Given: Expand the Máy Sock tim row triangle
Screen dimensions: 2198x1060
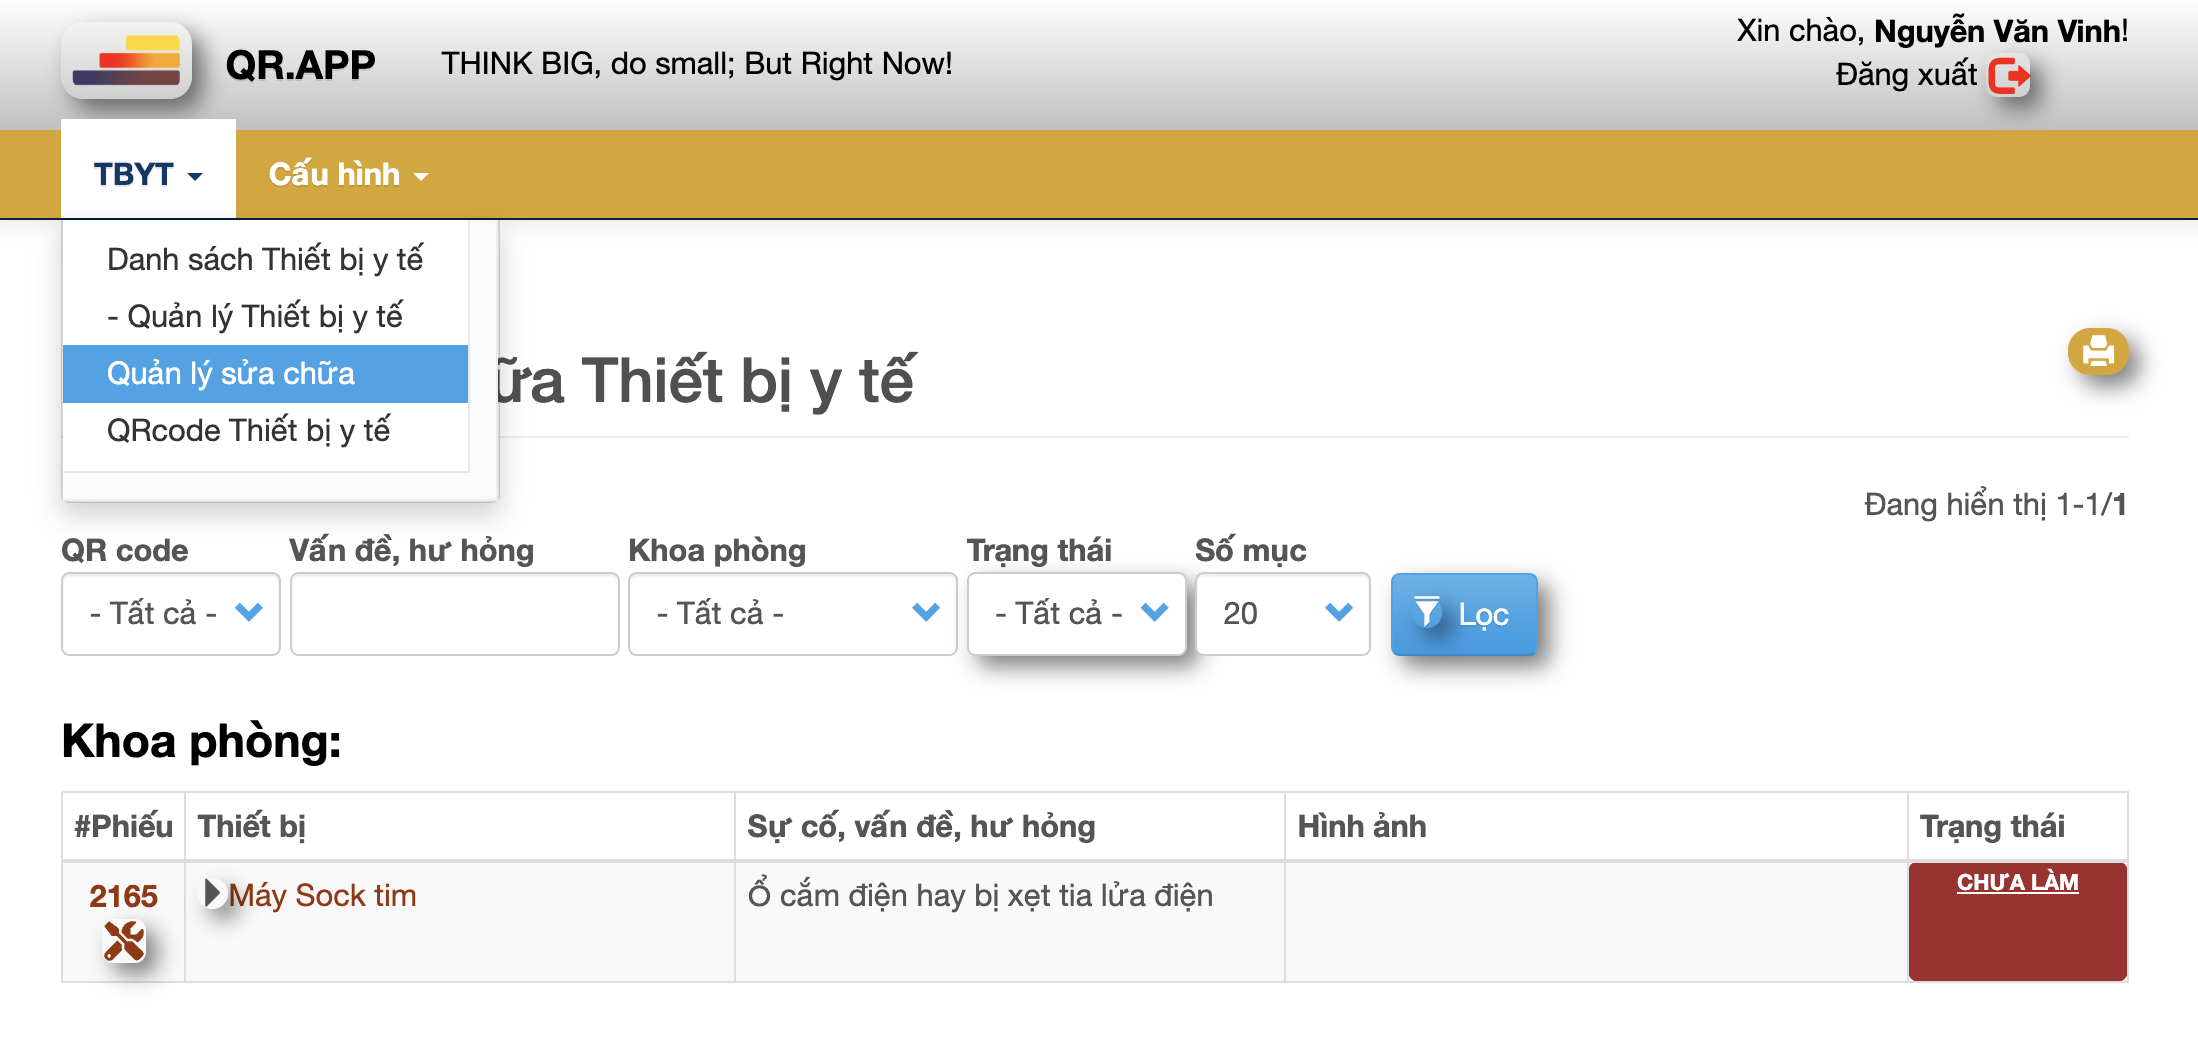Looking at the screenshot, I should (212, 892).
